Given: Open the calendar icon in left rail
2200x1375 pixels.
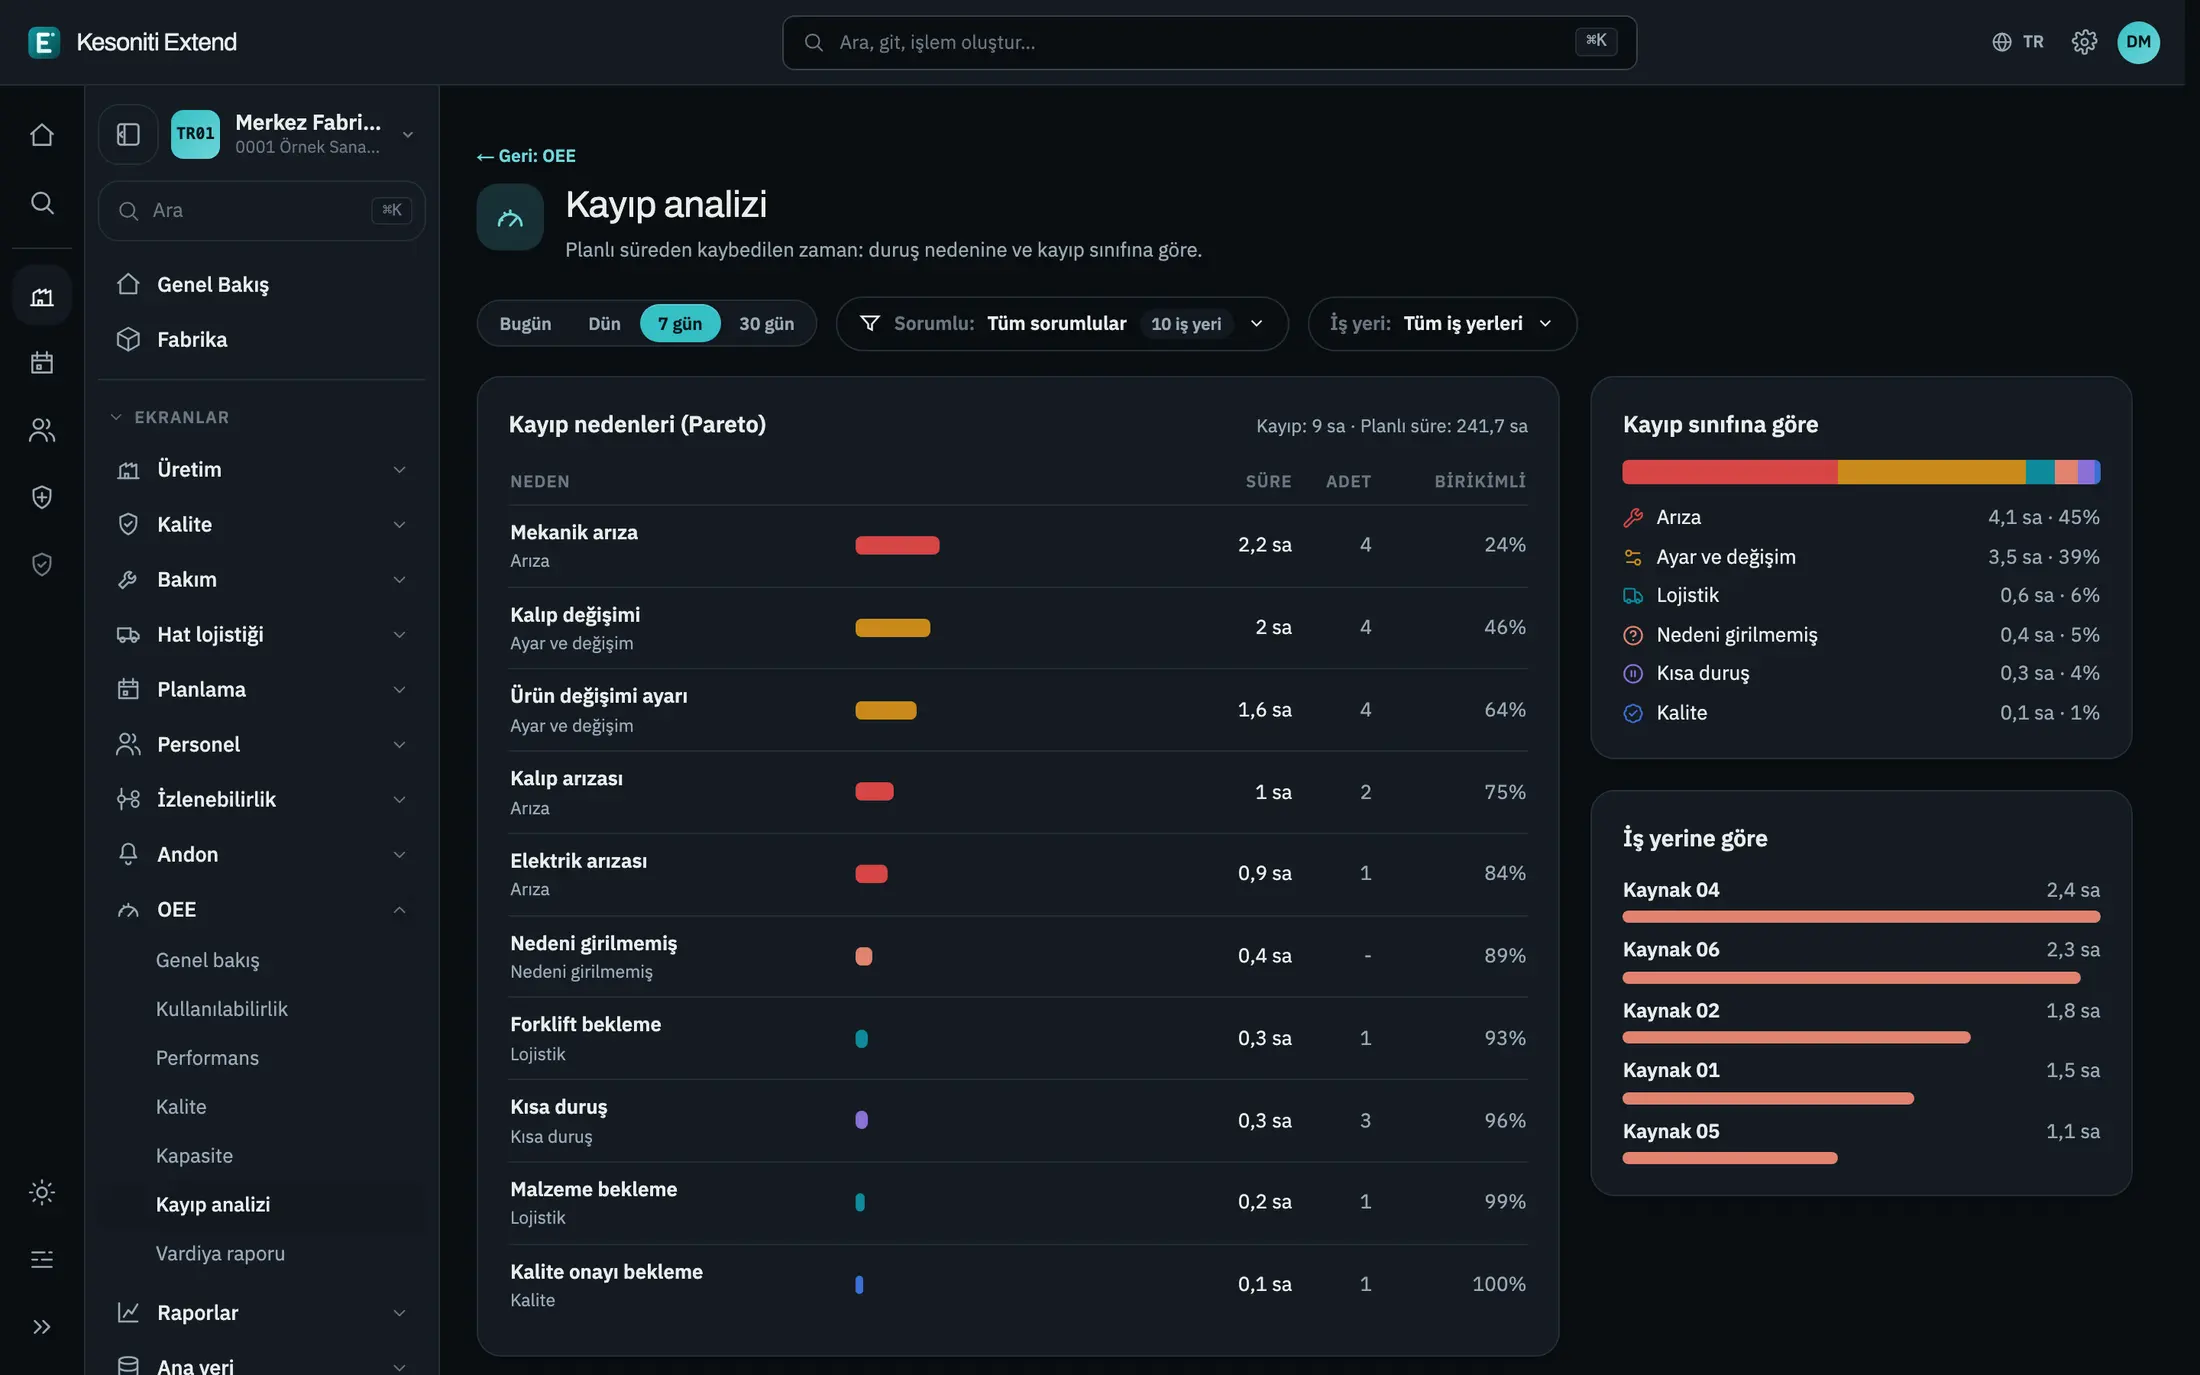Looking at the screenshot, I should pyautogui.click(x=42, y=363).
